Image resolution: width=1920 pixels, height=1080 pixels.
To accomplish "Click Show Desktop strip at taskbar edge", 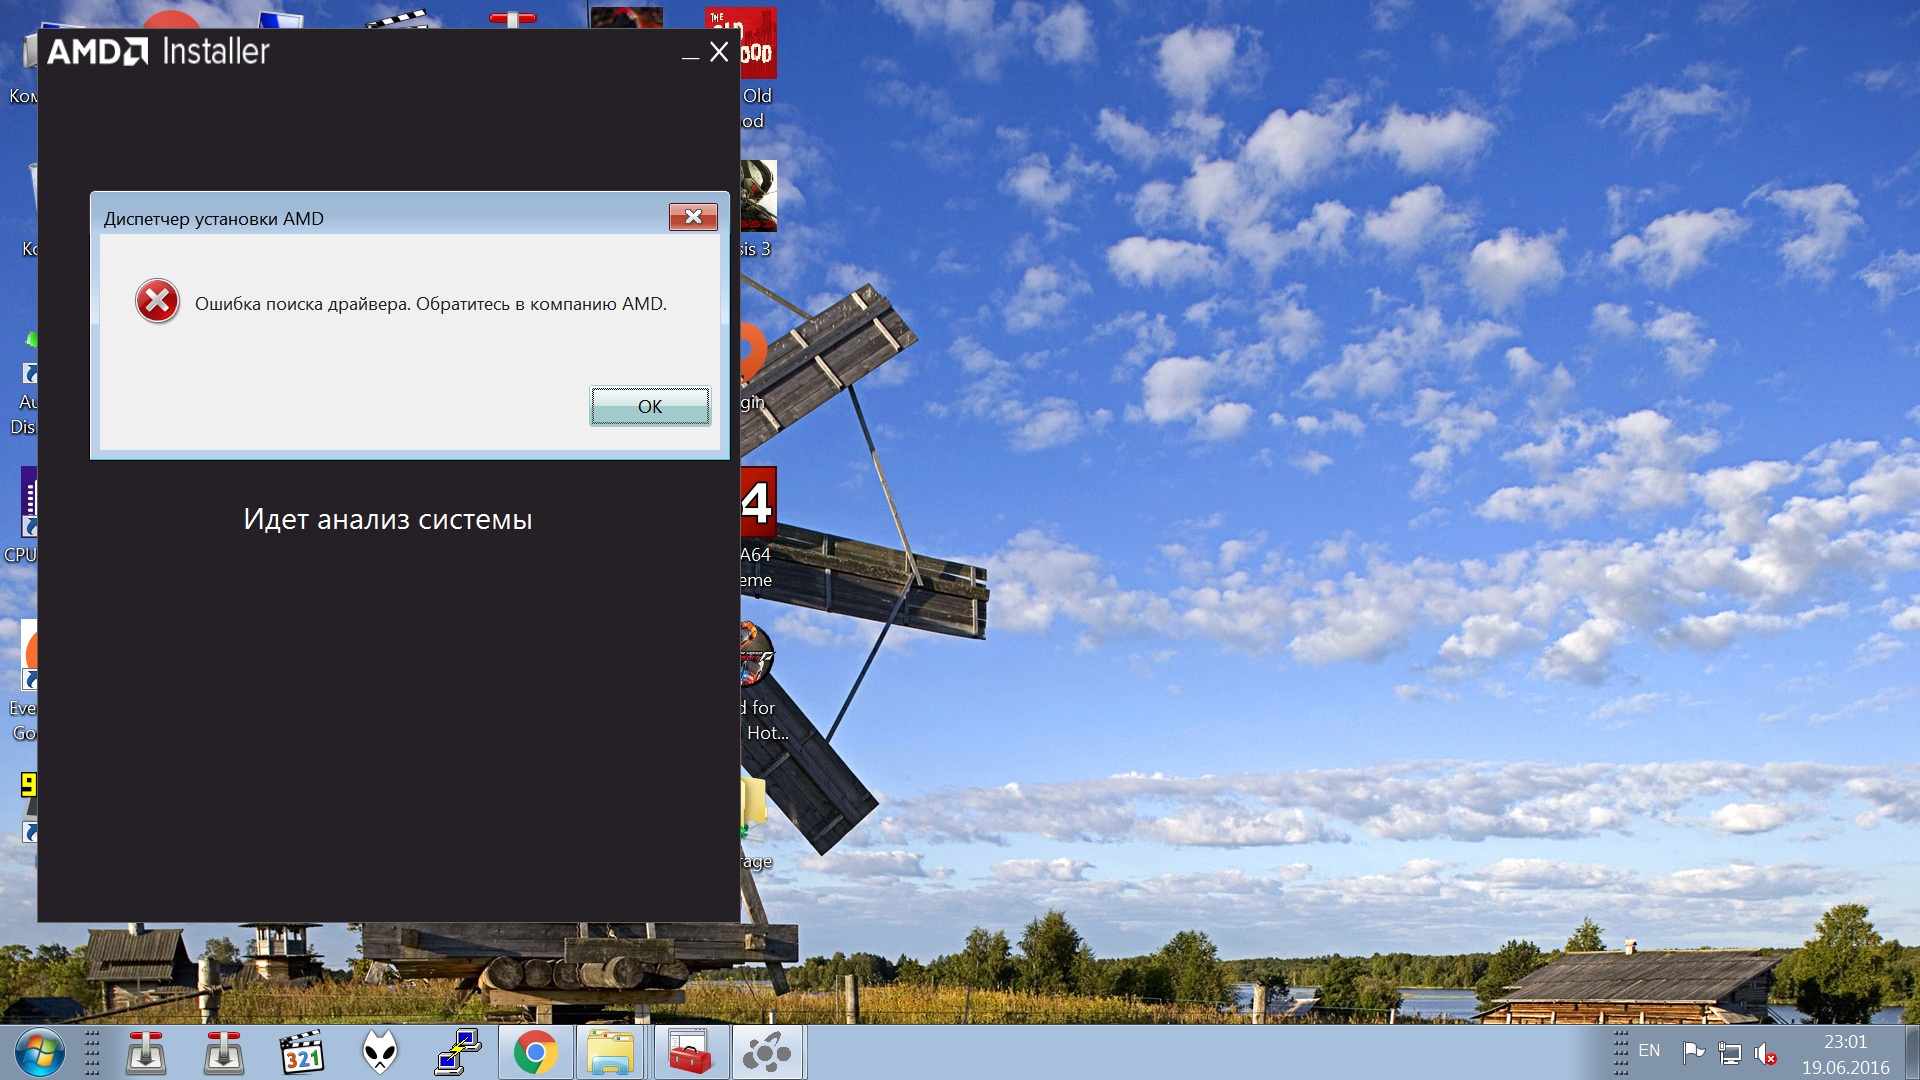I will 1913,1053.
